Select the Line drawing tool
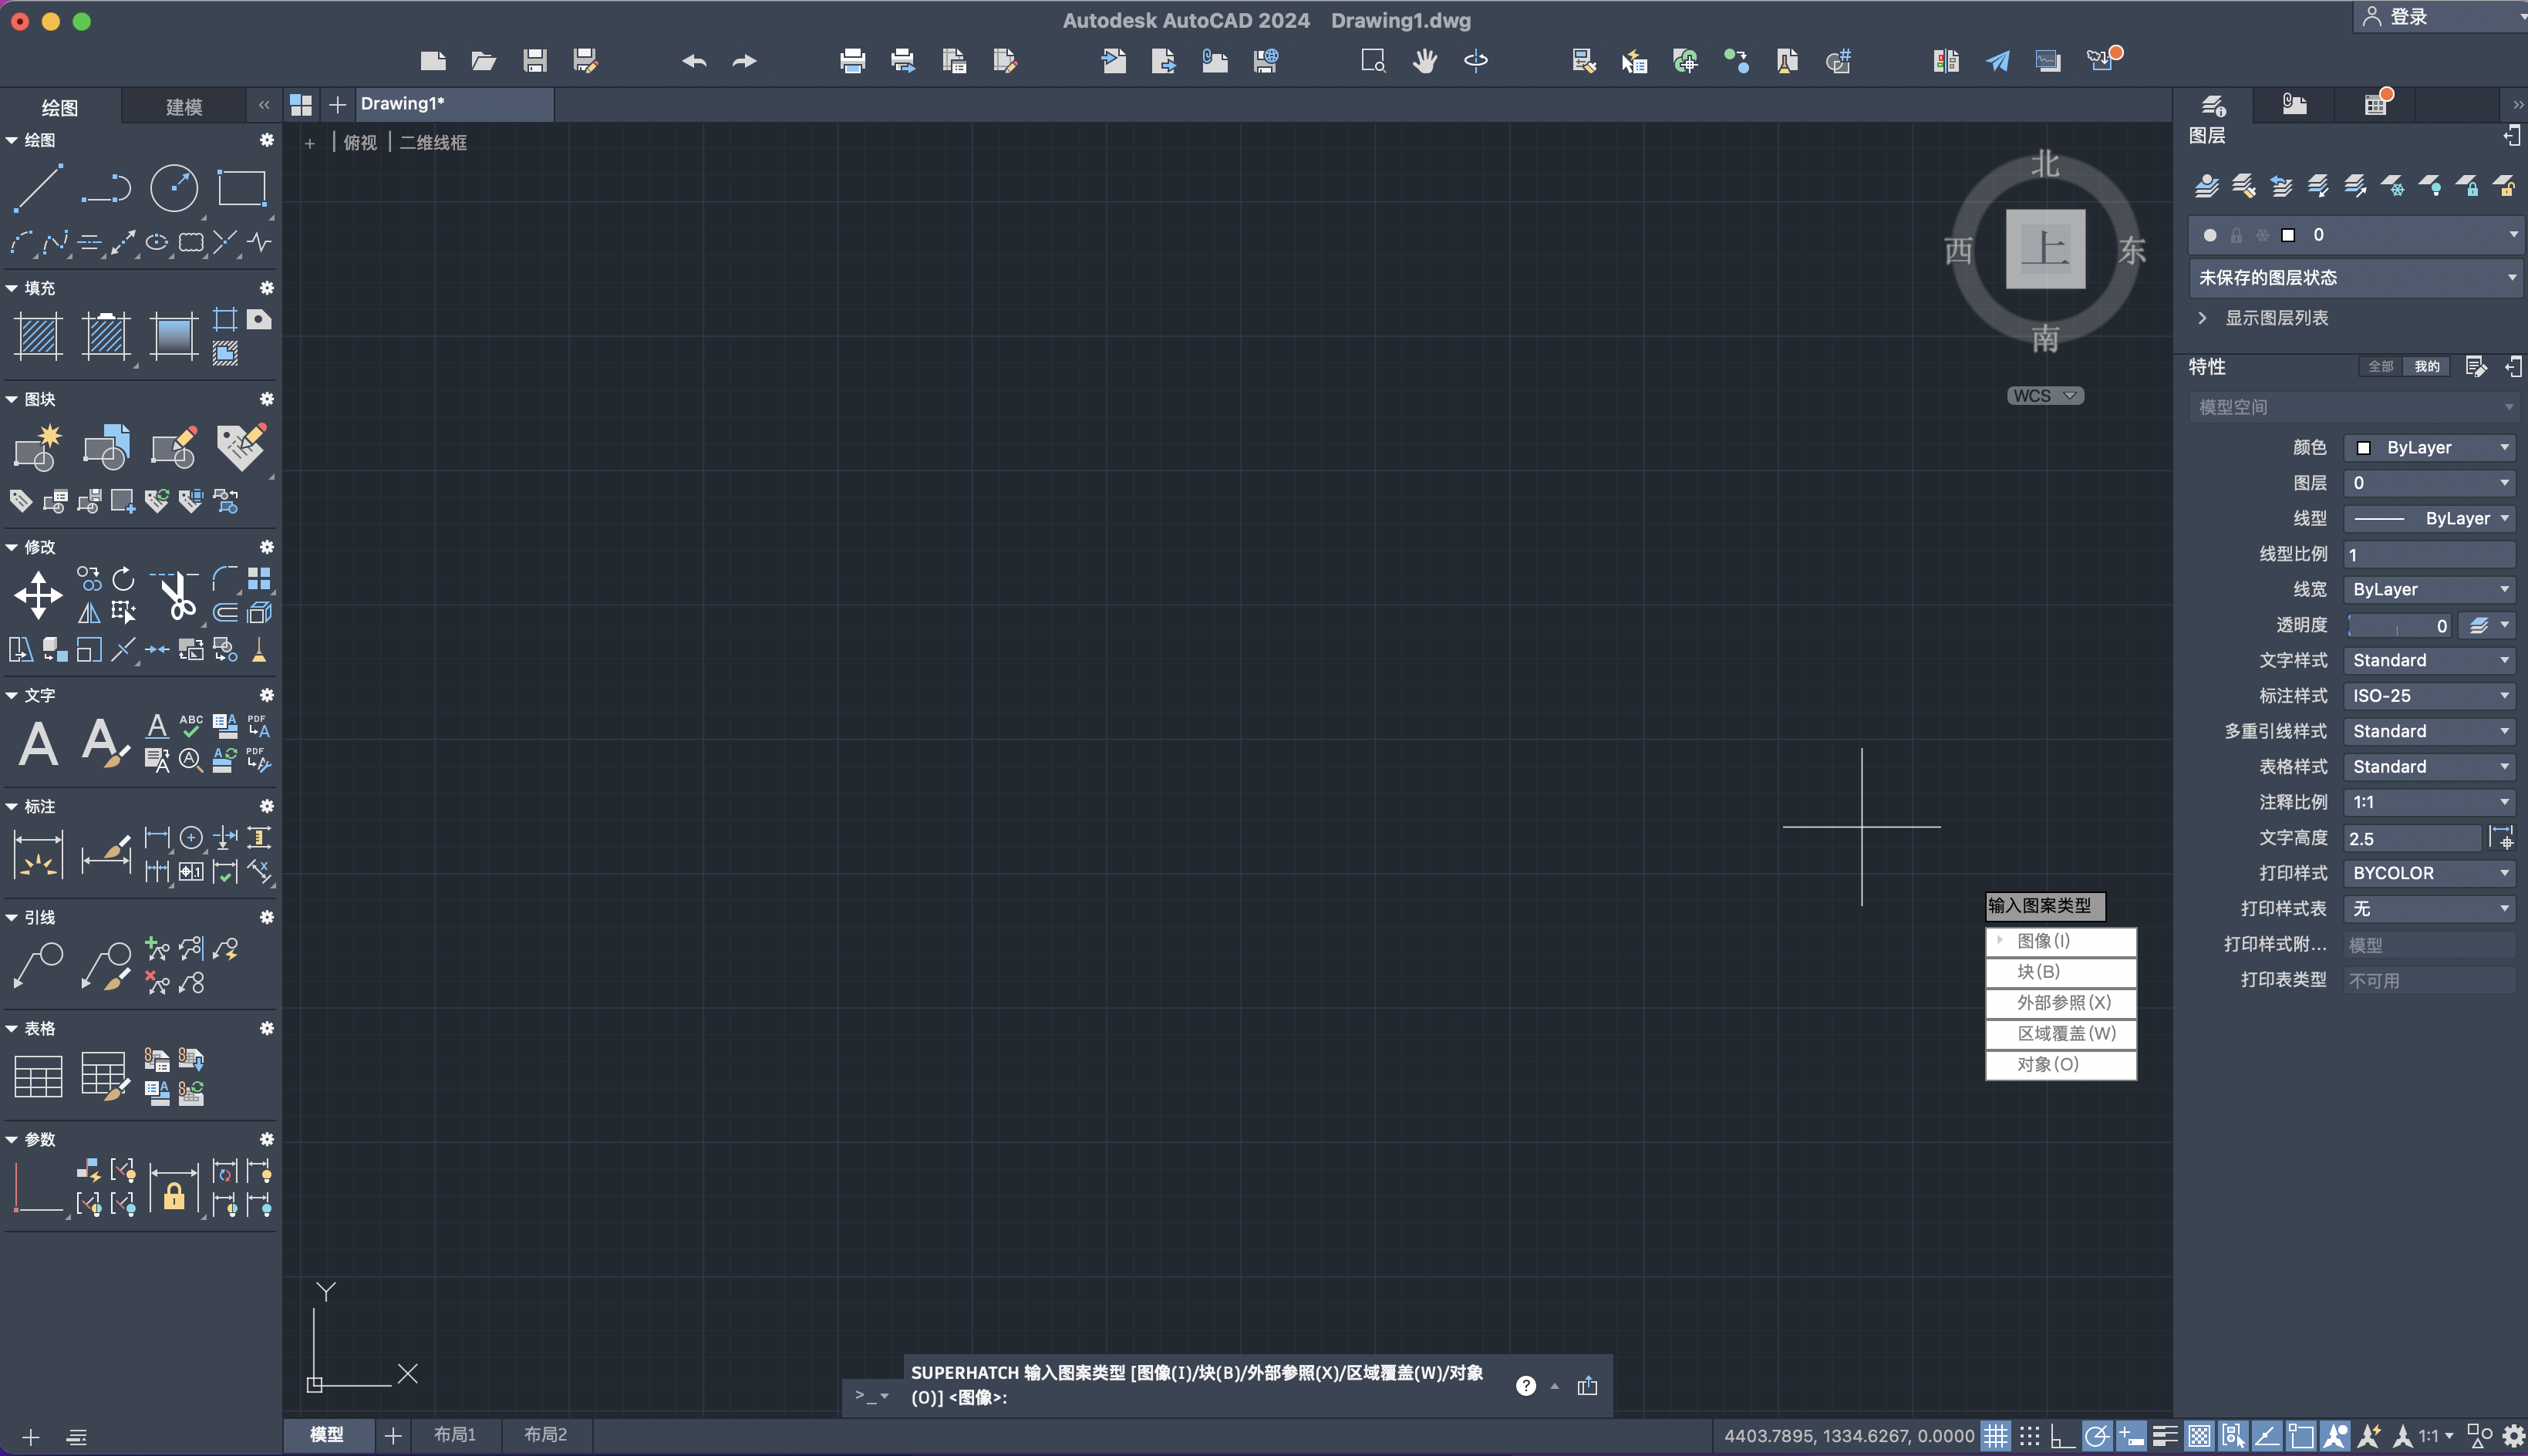This screenshot has height=1456, width=2528. tap(38, 188)
